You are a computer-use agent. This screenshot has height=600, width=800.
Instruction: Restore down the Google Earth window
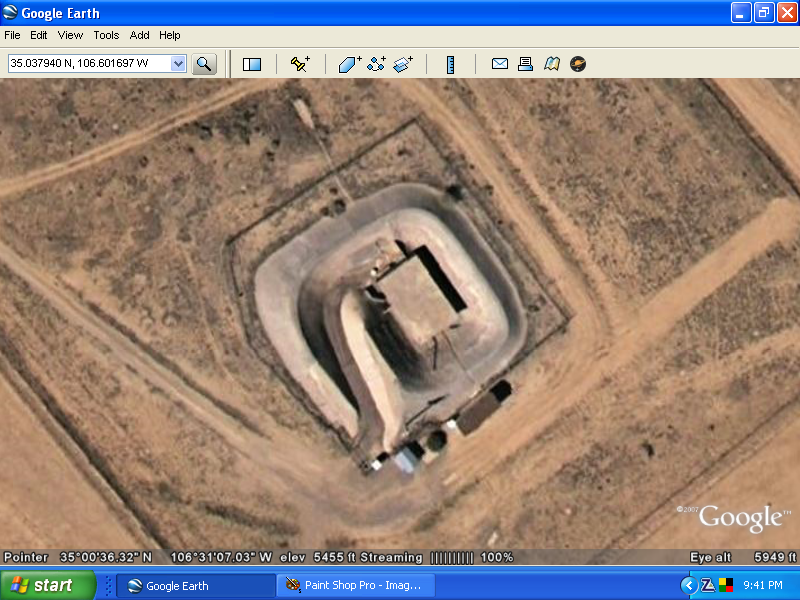coord(764,13)
